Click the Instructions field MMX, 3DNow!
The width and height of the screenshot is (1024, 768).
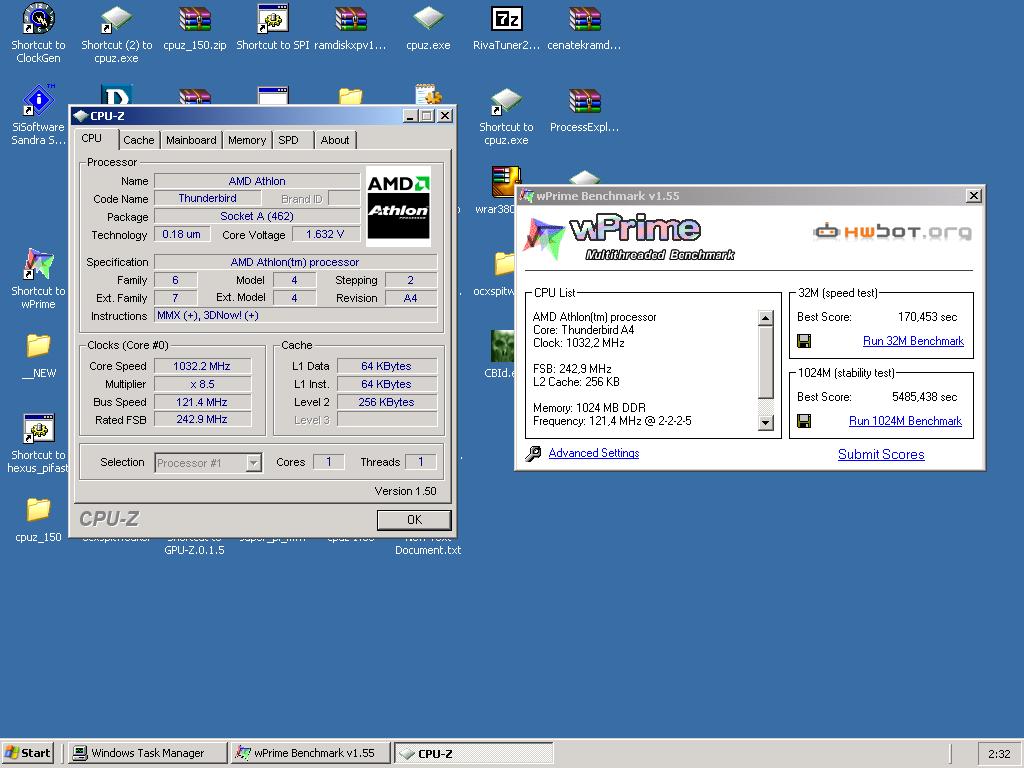[296, 315]
